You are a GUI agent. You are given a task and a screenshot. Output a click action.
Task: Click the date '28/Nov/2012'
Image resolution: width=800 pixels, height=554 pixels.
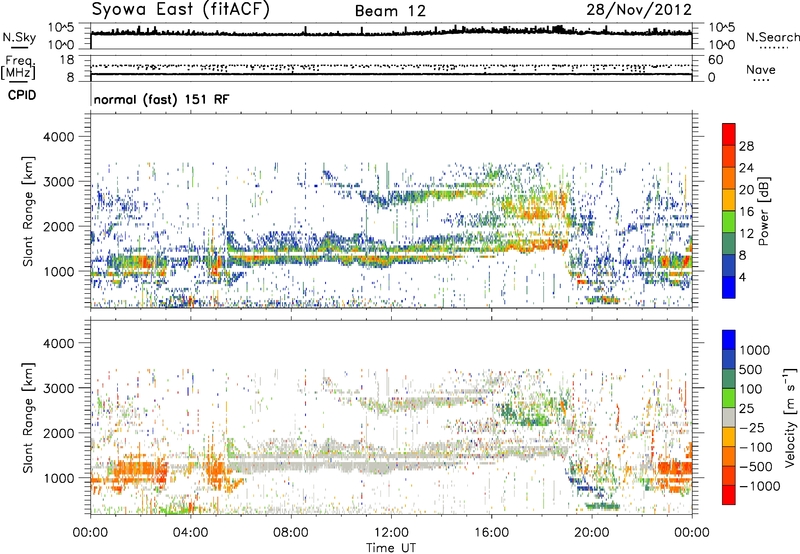(x=639, y=9)
